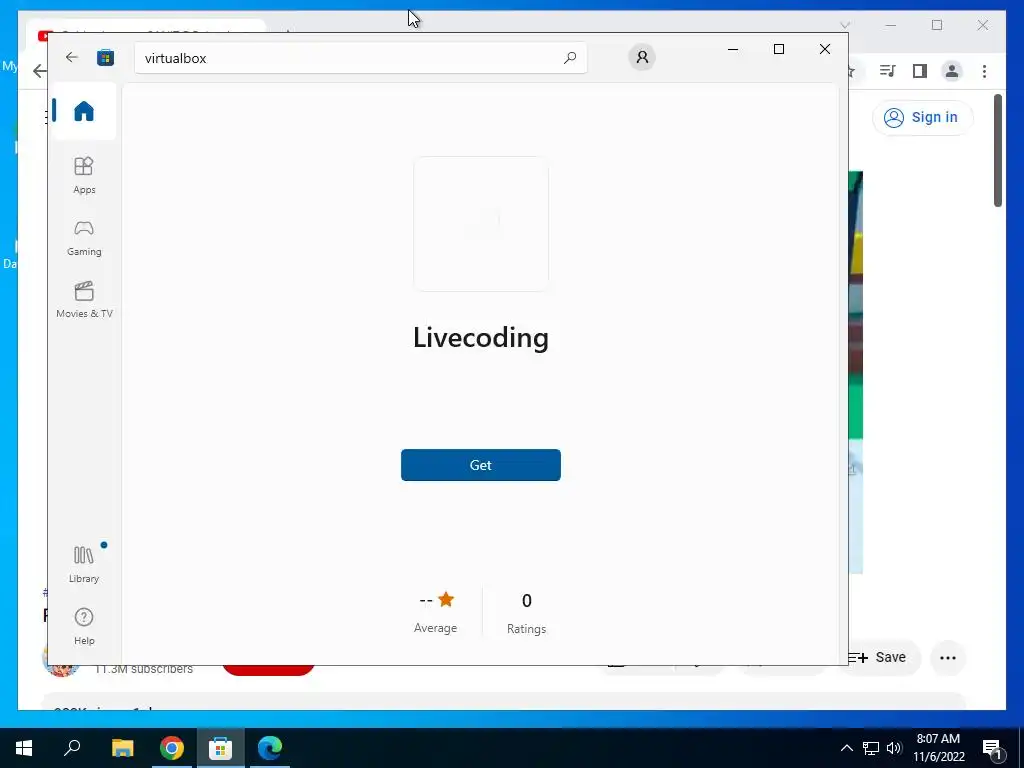The width and height of the screenshot is (1024, 768).
Task: Click the Average rating star
Action: [446, 599]
